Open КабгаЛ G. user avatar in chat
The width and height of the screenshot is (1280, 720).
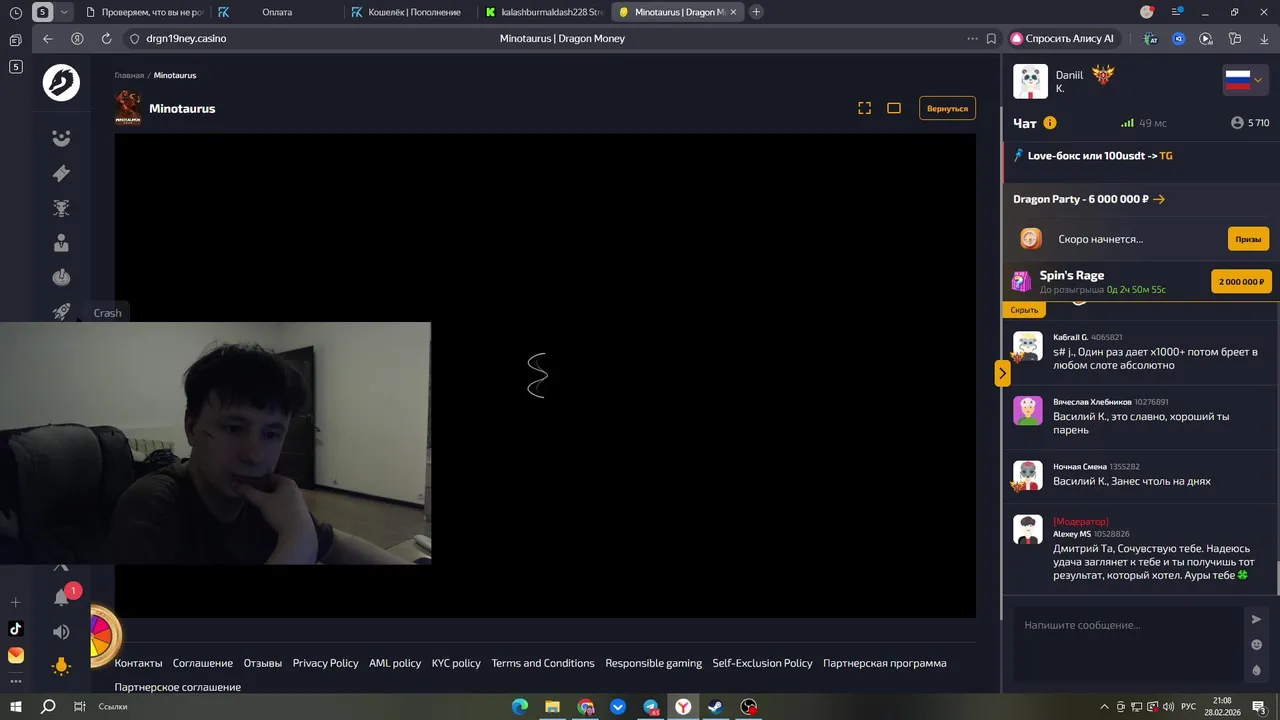coord(1028,346)
